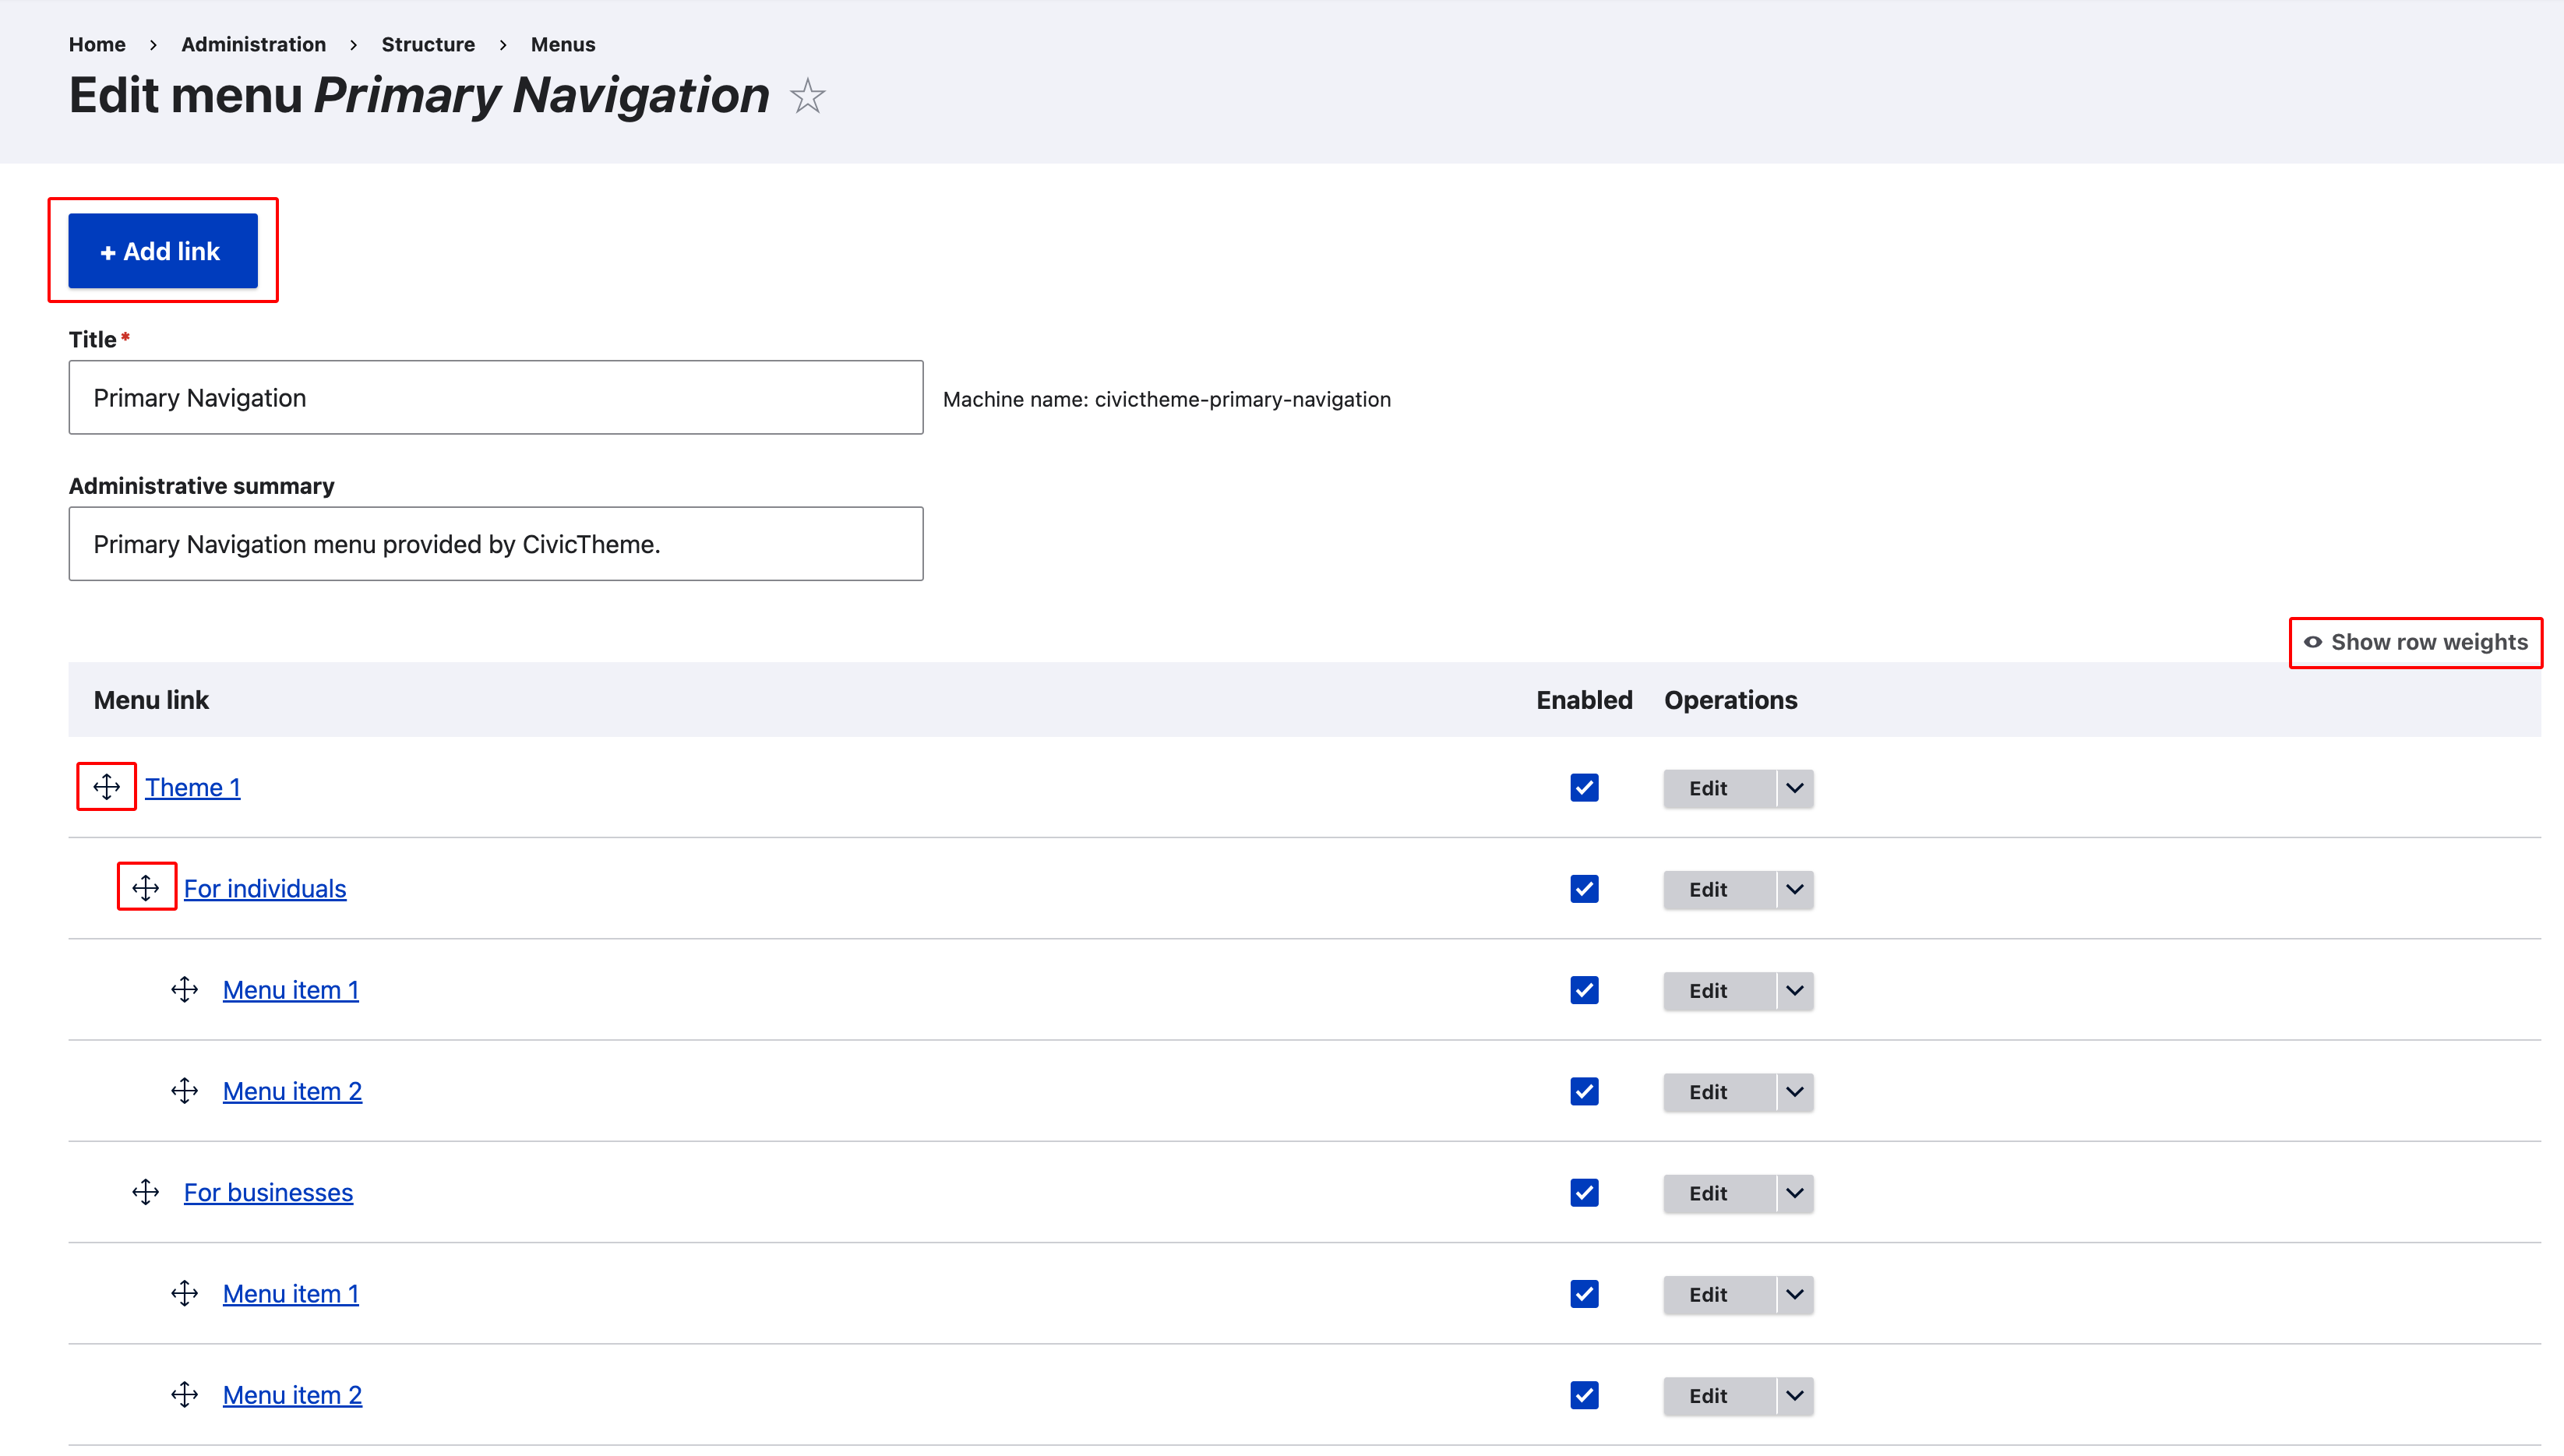Click the Add link button
The width and height of the screenshot is (2564, 1456).
pos(163,251)
